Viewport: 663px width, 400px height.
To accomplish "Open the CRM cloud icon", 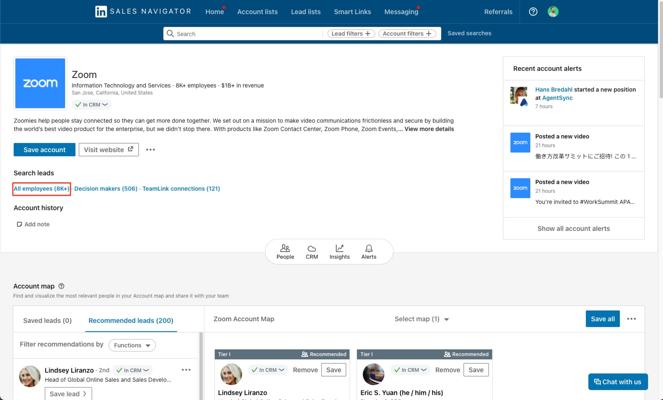I will click(312, 252).
